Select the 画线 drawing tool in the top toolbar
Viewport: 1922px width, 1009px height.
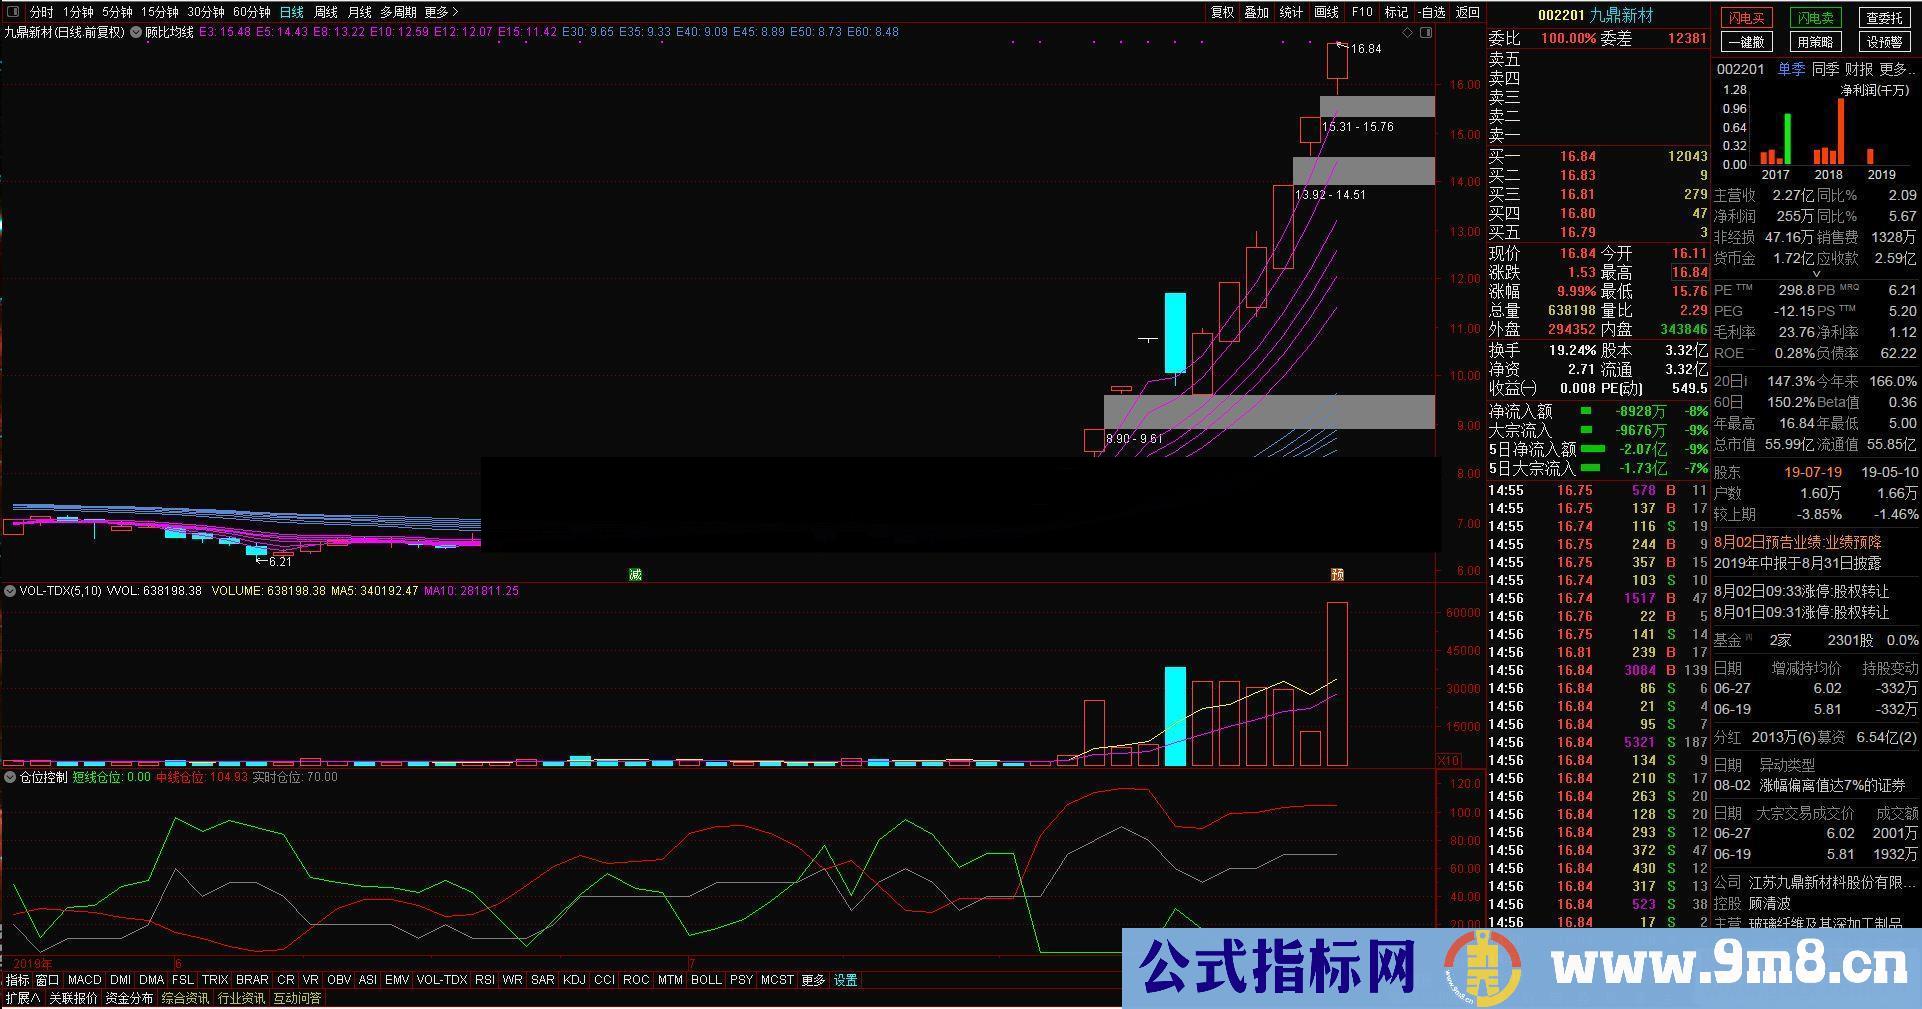[1325, 12]
